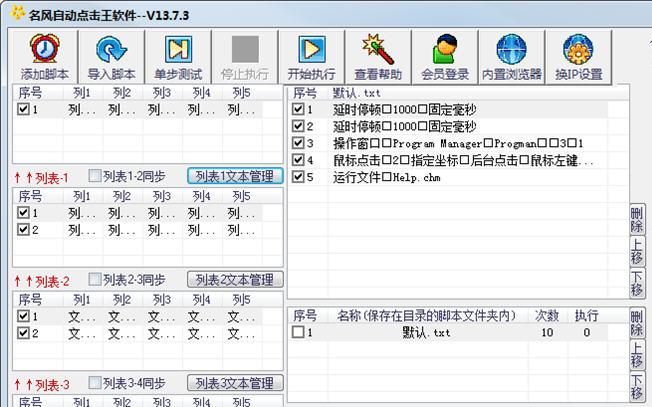Uncheck step 5 运行文件 Help.chm
Image resolution: width=652 pixels, height=407 pixels.
pyautogui.click(x=298, y=177)
